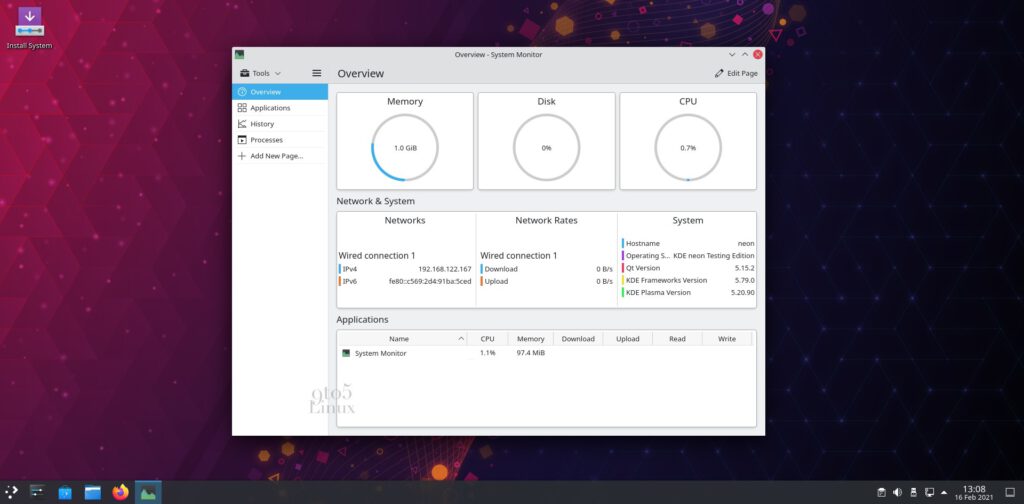Open the Discover software store taskbar icon

click(x=65, y=492)
